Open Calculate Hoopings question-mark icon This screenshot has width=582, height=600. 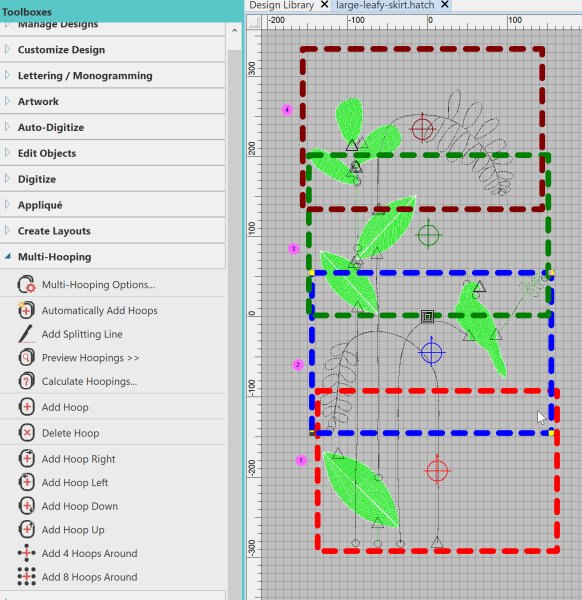click(26, 382)
